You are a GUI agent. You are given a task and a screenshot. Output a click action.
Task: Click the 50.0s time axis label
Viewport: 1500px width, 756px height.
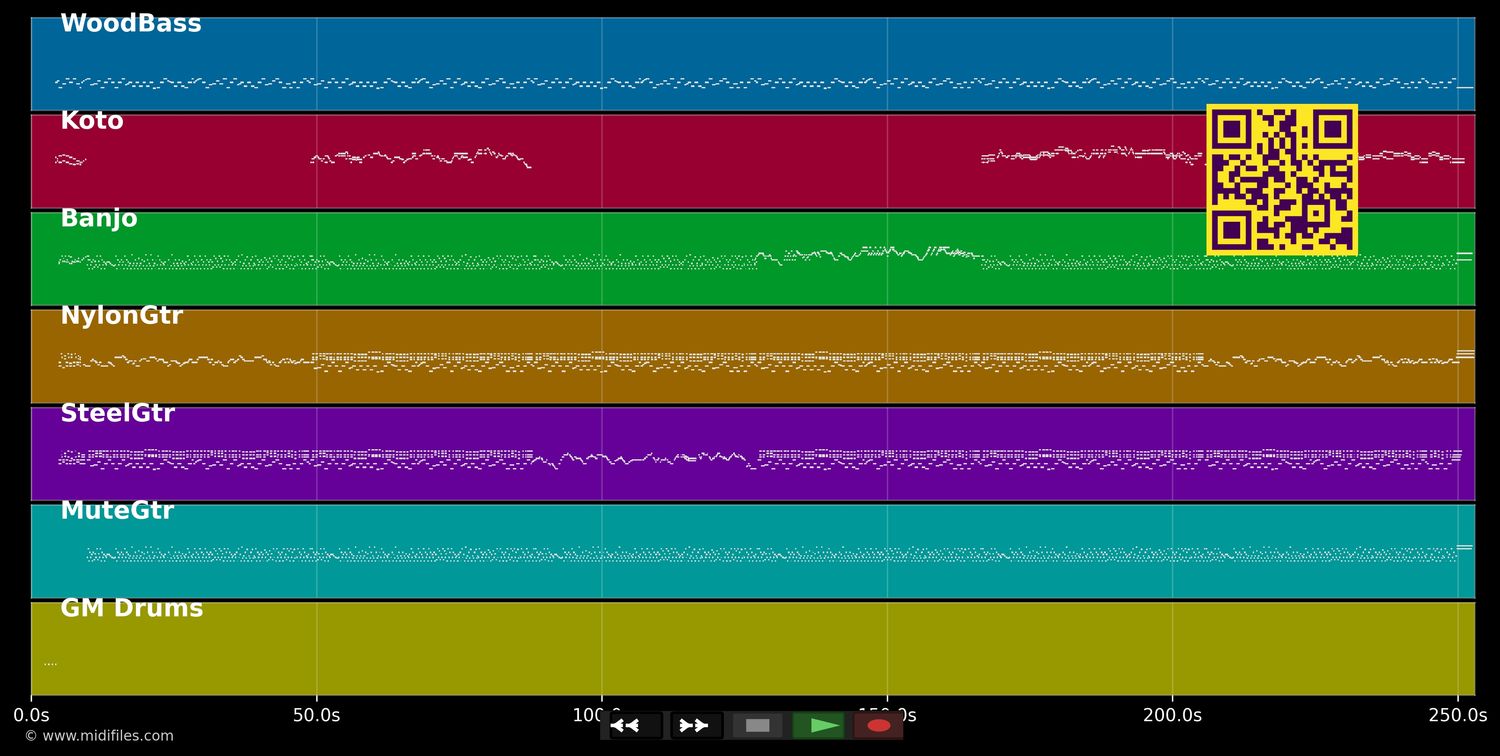tap(316, 716)
